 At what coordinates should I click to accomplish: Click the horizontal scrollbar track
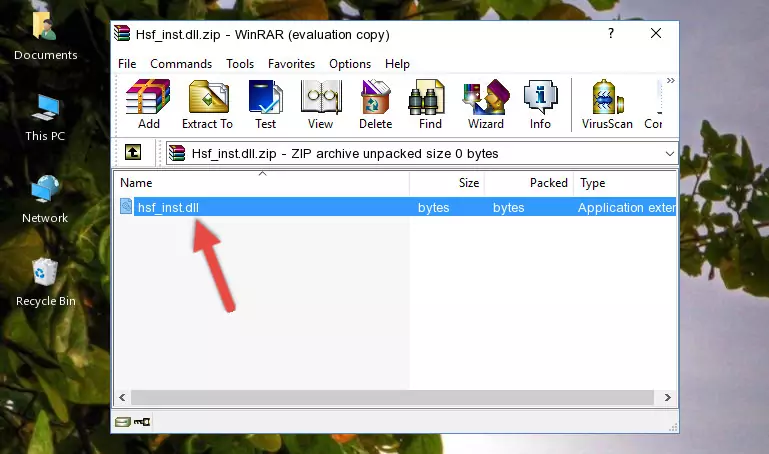coord(392,397)
